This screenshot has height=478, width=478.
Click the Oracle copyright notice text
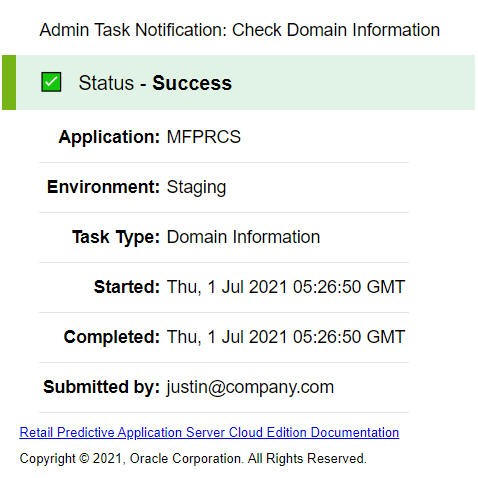coord(193,459)
